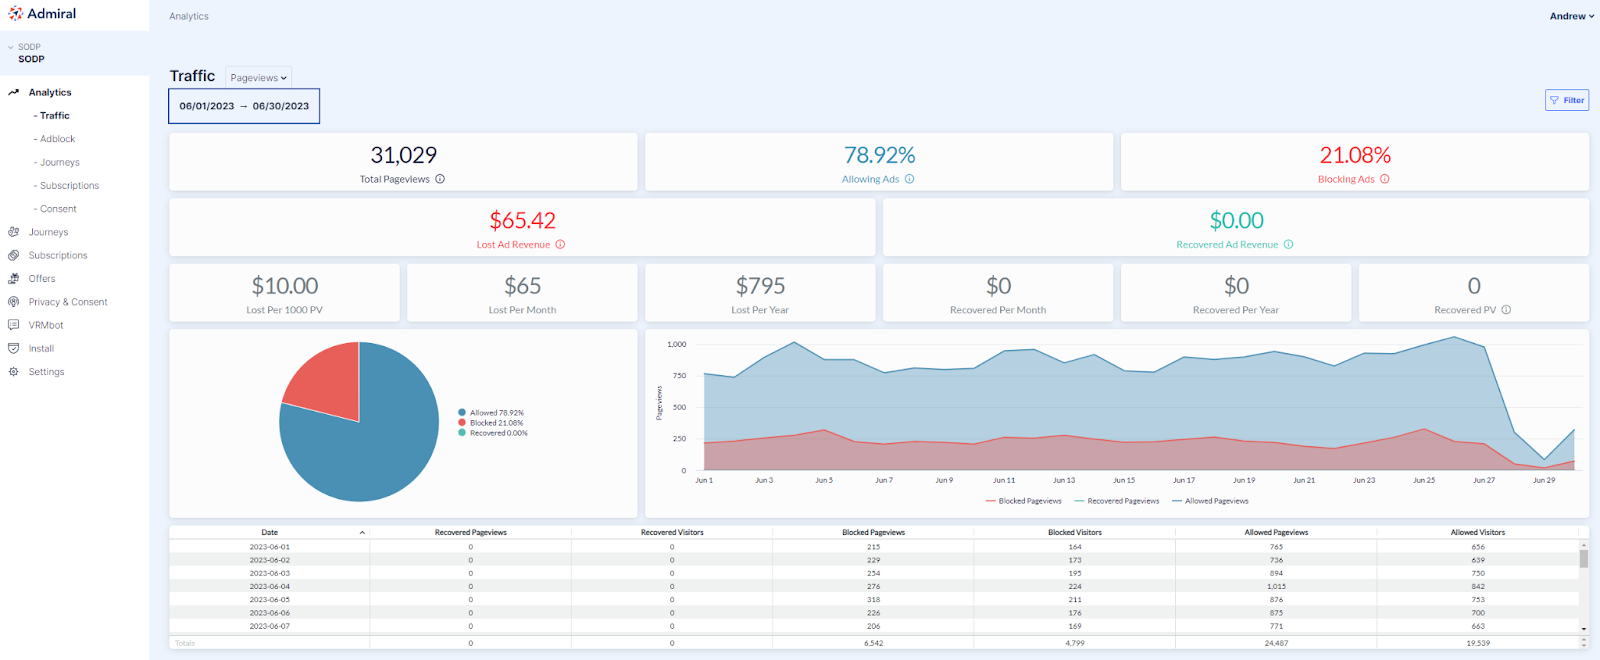Click info icon beside Total Pageviews
The width and height of the screenshot is (1600, 660).
(440, 179)
